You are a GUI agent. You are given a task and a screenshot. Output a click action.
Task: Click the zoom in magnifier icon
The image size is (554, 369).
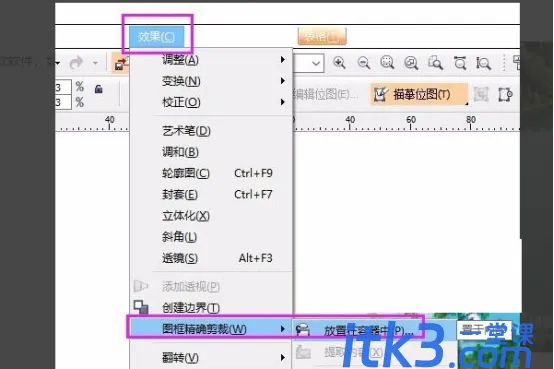click(x=339, y=63)
